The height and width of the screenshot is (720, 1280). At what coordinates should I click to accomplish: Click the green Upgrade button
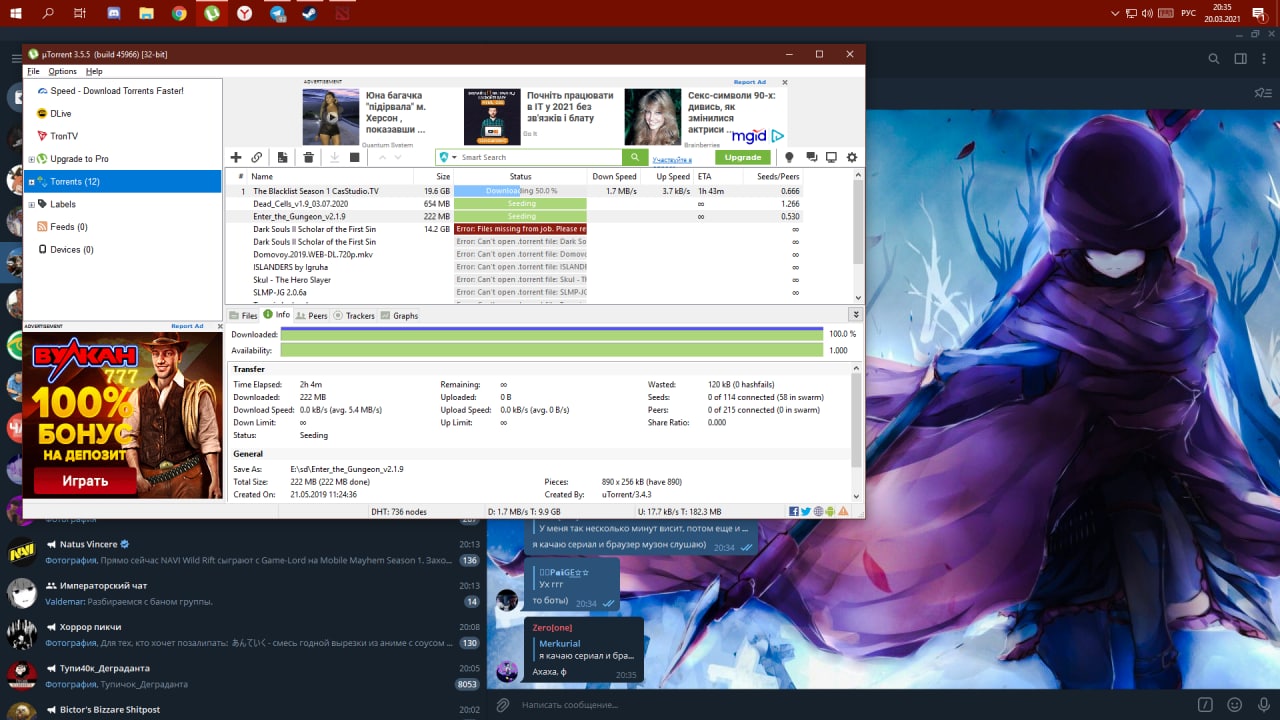(743, 157)
